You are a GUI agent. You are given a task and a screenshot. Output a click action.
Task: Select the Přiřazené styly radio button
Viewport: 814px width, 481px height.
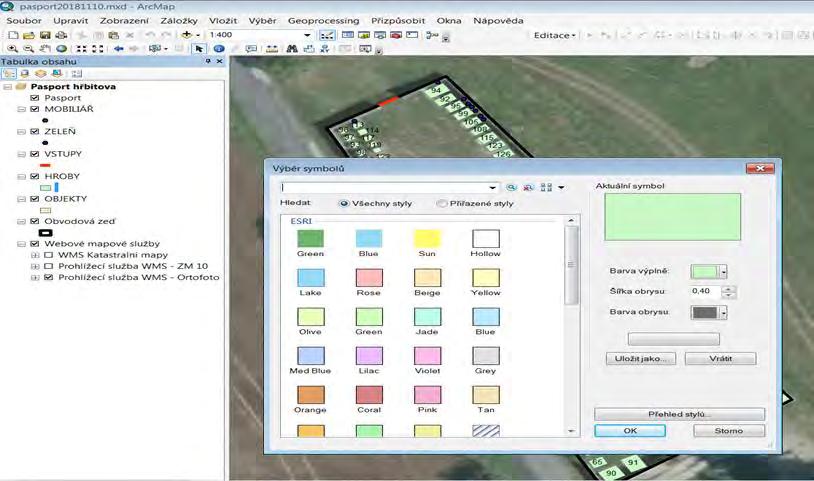(441, 203)
